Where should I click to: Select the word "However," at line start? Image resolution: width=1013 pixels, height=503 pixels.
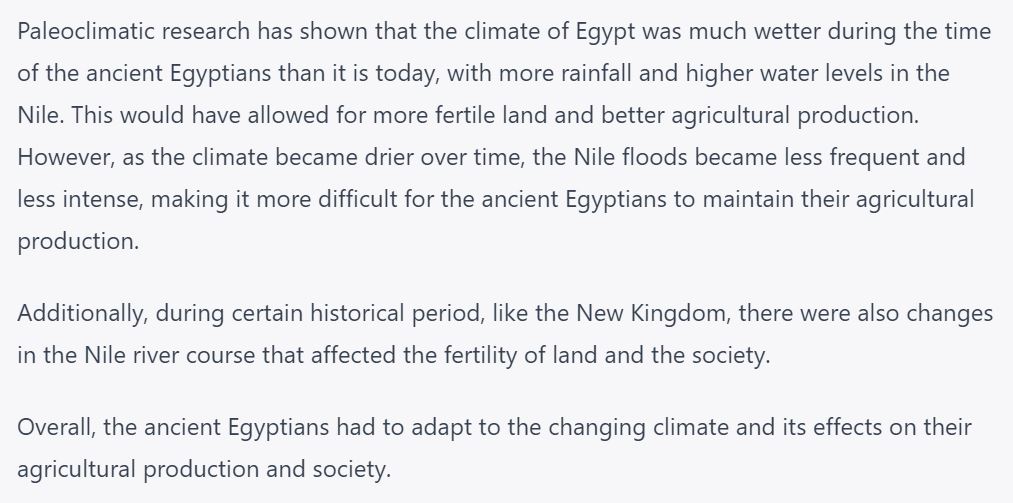point(66,158)
